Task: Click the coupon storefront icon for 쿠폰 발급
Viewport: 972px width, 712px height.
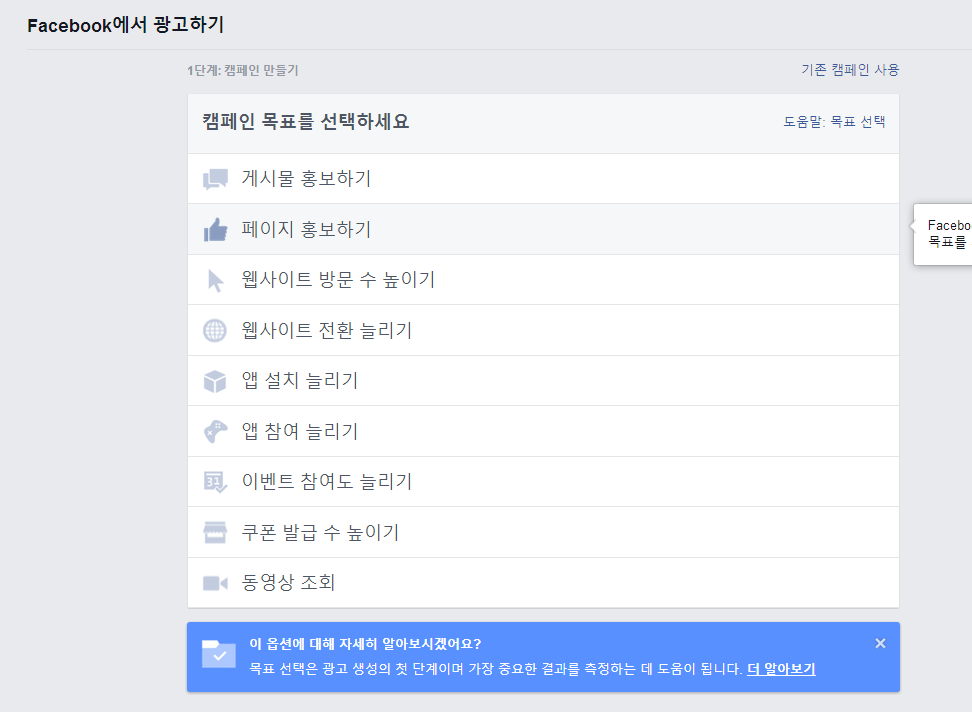Action: pyautogui.click(x=215, y=532)
